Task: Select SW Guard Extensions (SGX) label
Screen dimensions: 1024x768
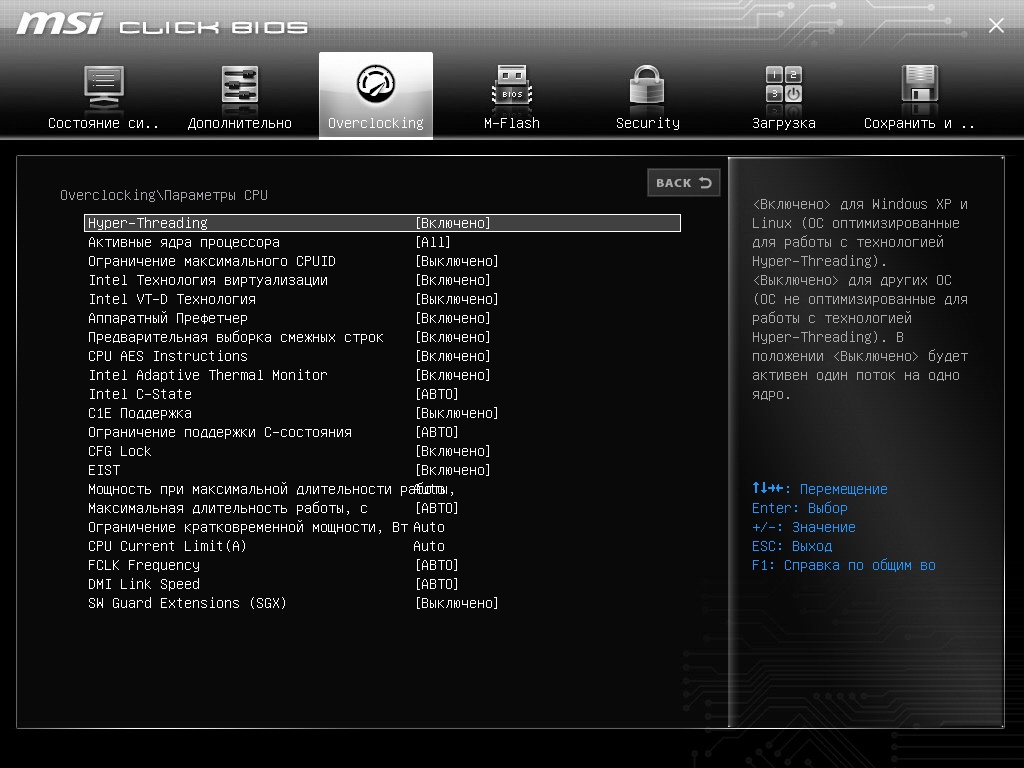Action: 187,603
